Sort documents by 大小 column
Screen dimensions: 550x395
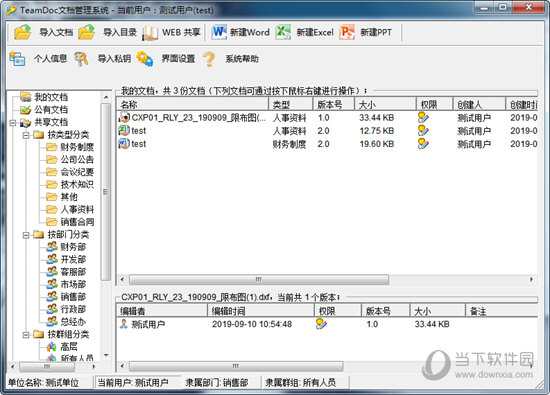[x=385, y=104]
